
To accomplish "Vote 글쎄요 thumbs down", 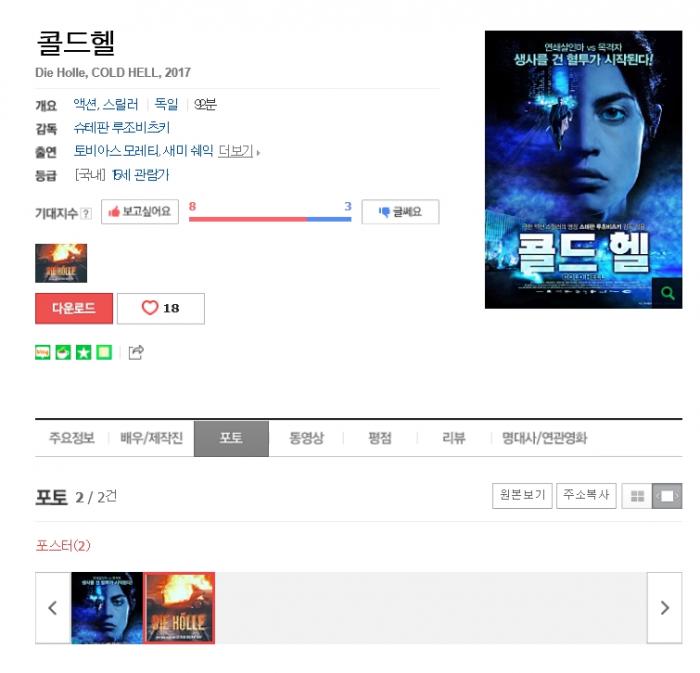I will (400, 212).
